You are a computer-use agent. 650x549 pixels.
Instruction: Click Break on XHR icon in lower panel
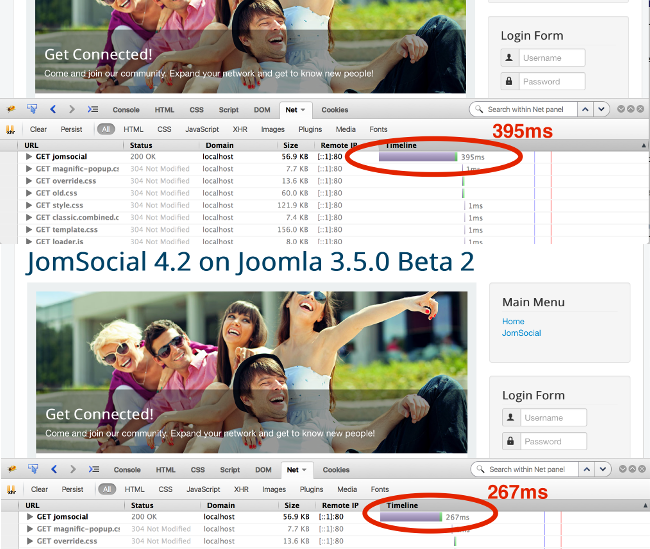(x=12, y=489)
